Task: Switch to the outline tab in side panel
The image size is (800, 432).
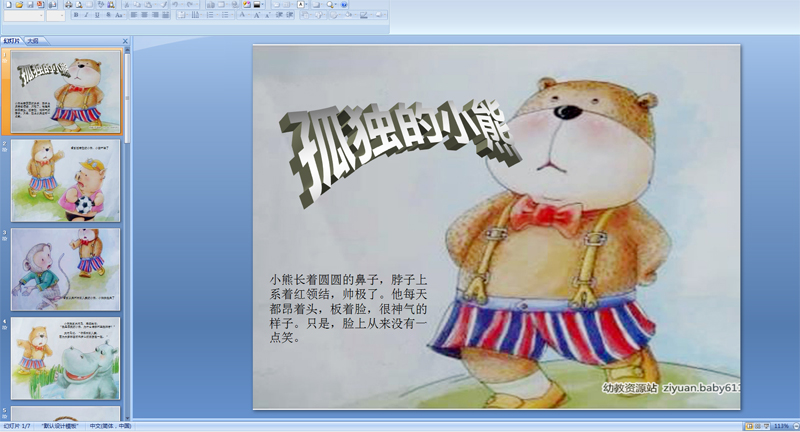Action: pos(33,41)
